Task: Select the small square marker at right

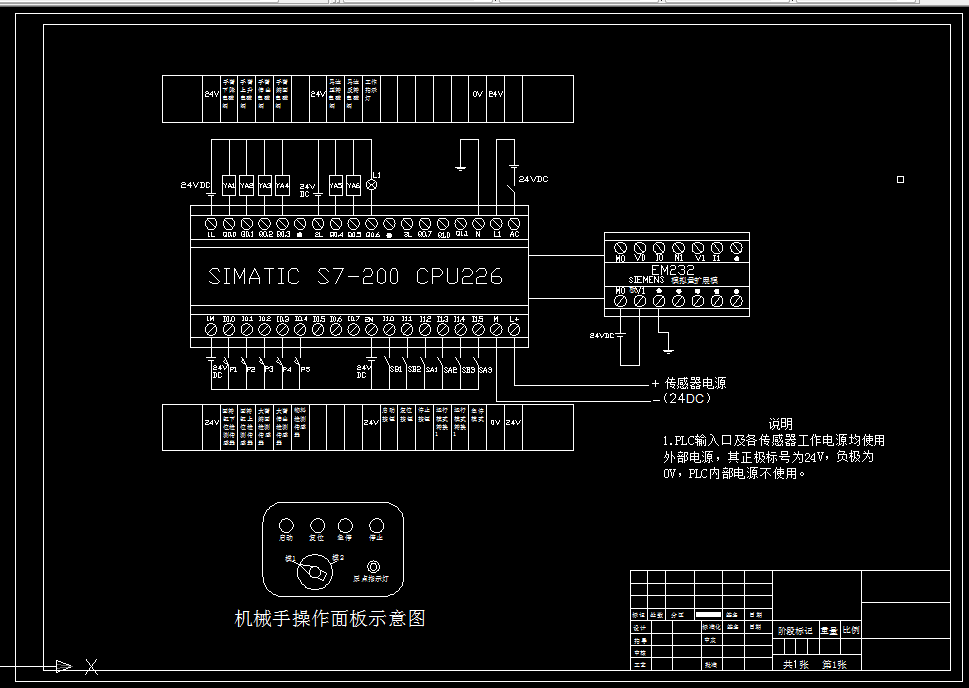Action: [x=900, y=179]
